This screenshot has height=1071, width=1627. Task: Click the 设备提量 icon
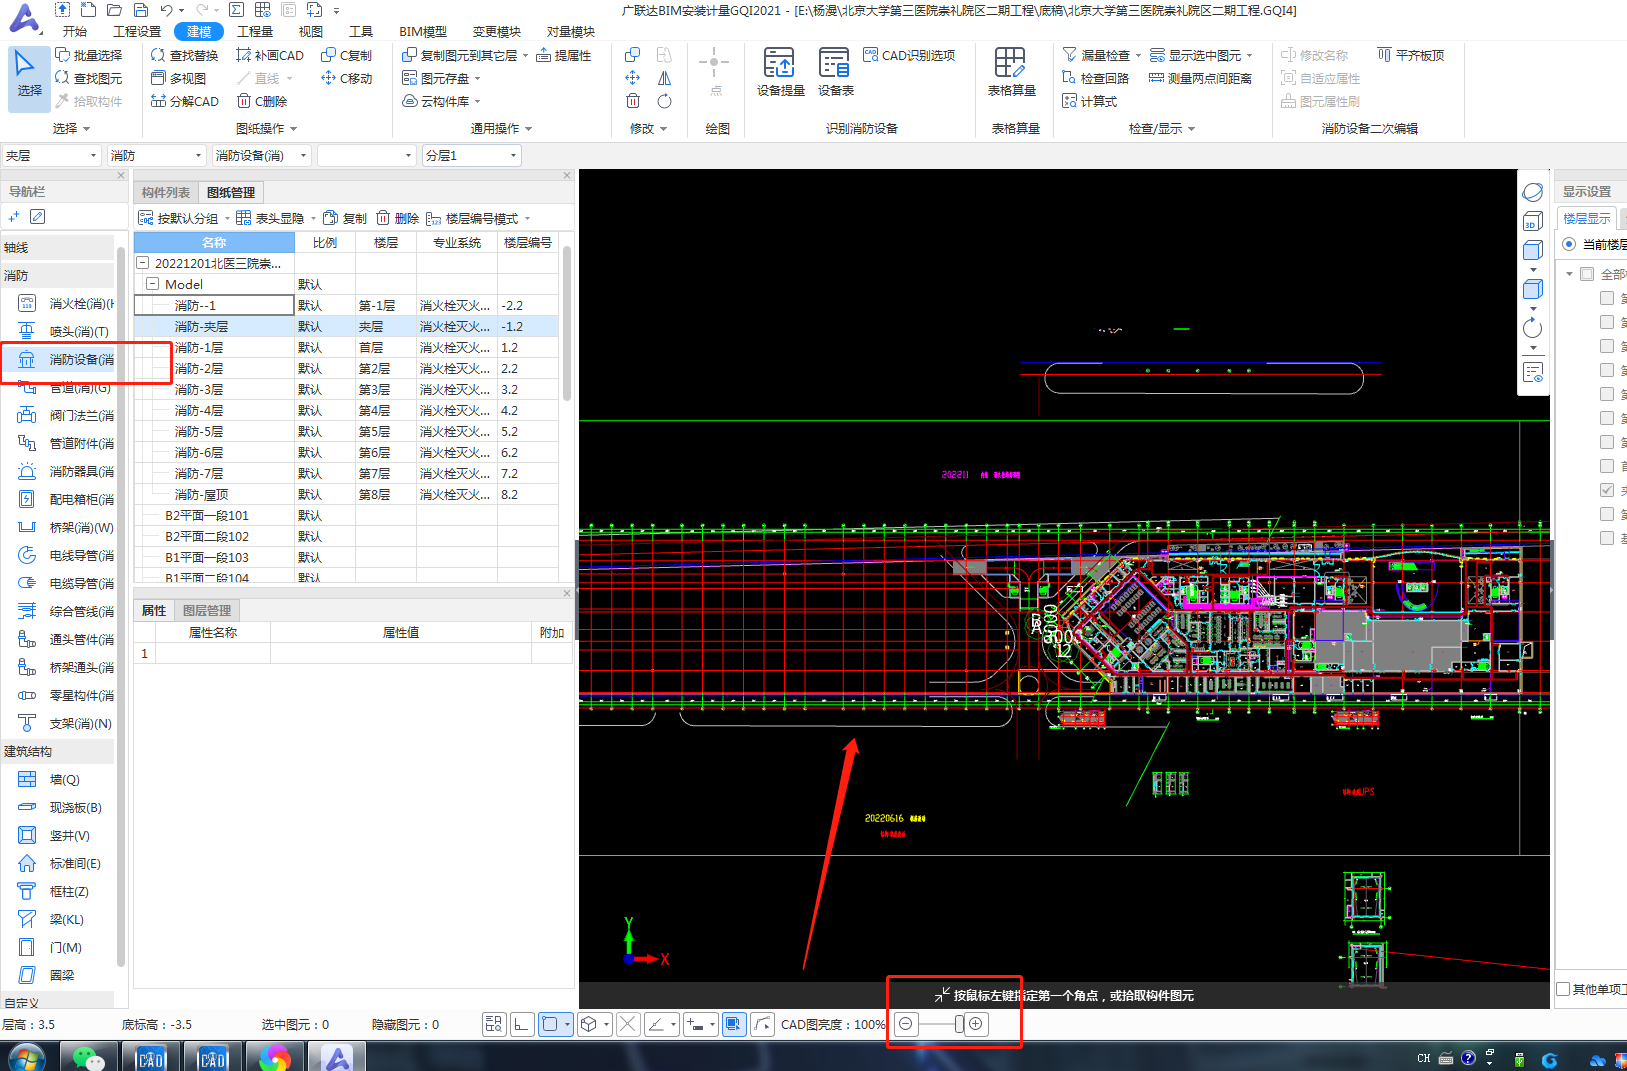[x=780, y=72]
